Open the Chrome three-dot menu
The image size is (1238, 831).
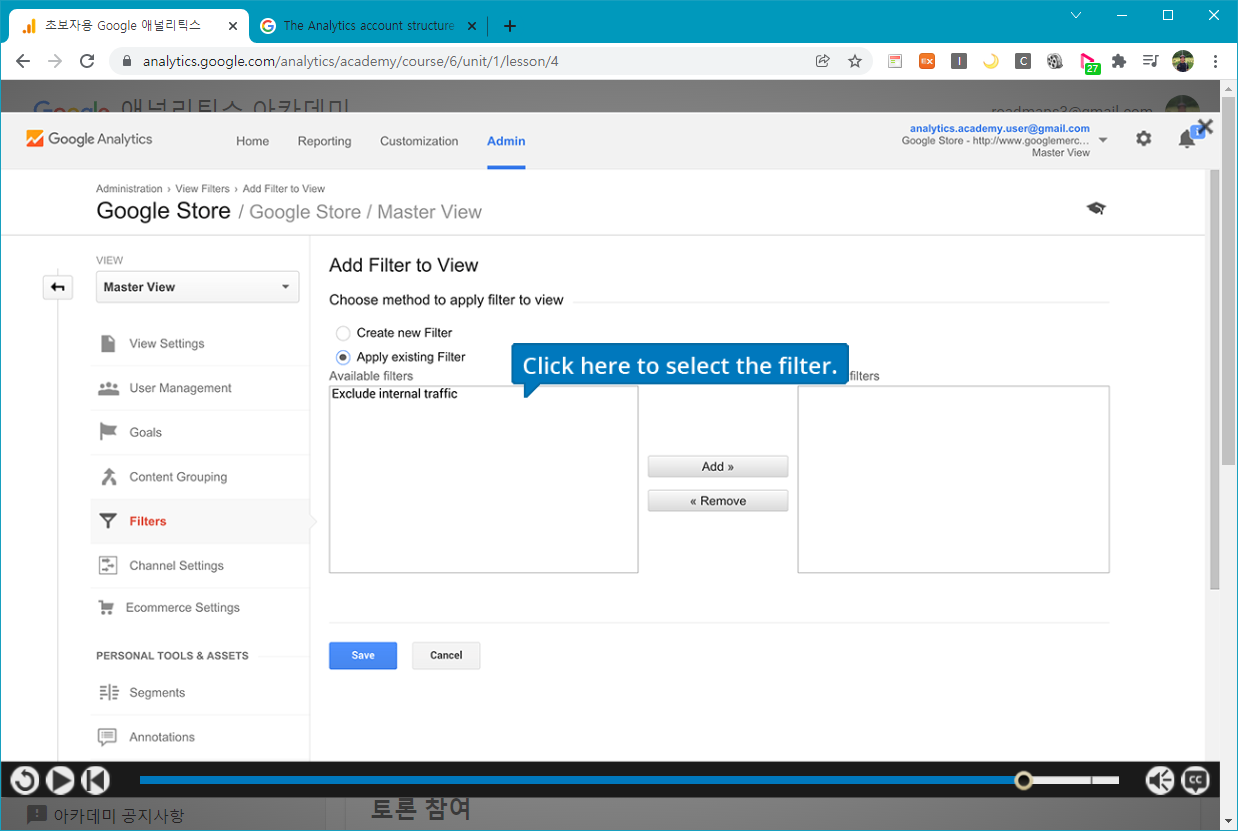click(x=1215, y=61)
